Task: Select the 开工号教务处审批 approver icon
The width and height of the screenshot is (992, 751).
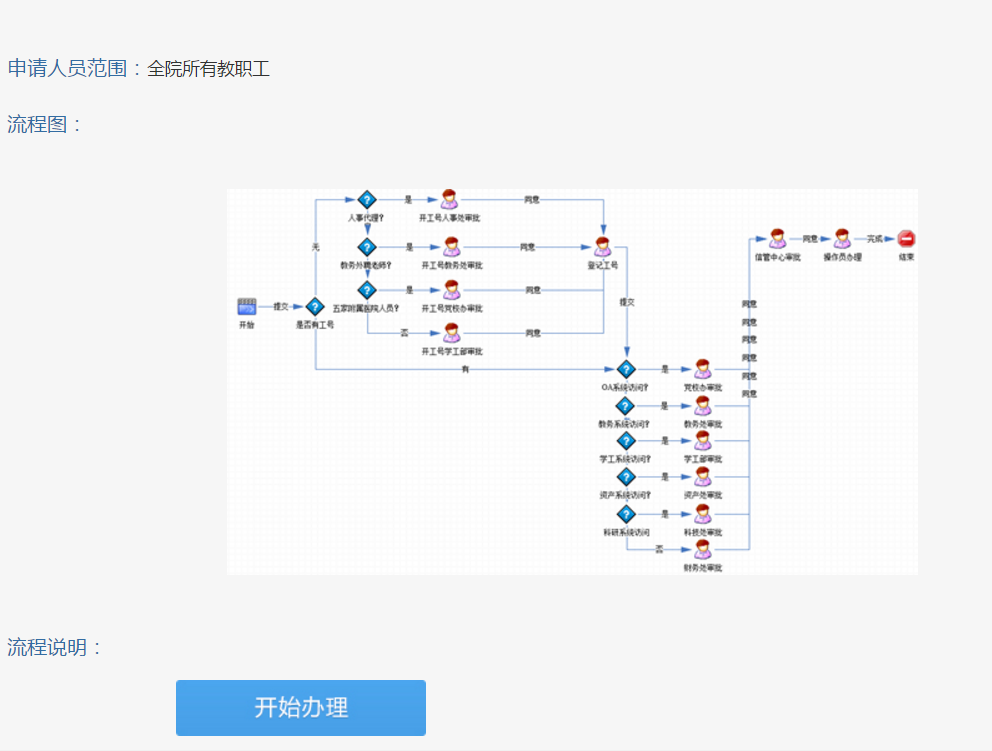Action: coord(451,246)
